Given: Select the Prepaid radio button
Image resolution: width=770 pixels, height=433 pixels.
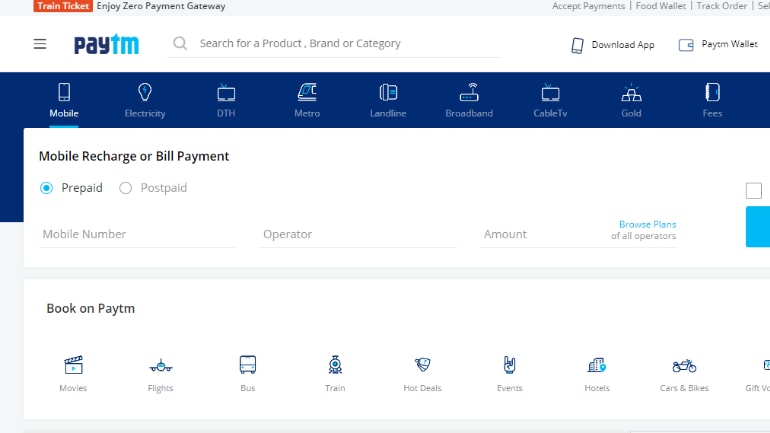Looking at the screenshot, I should pyautogui.click(x=47, y=188).
